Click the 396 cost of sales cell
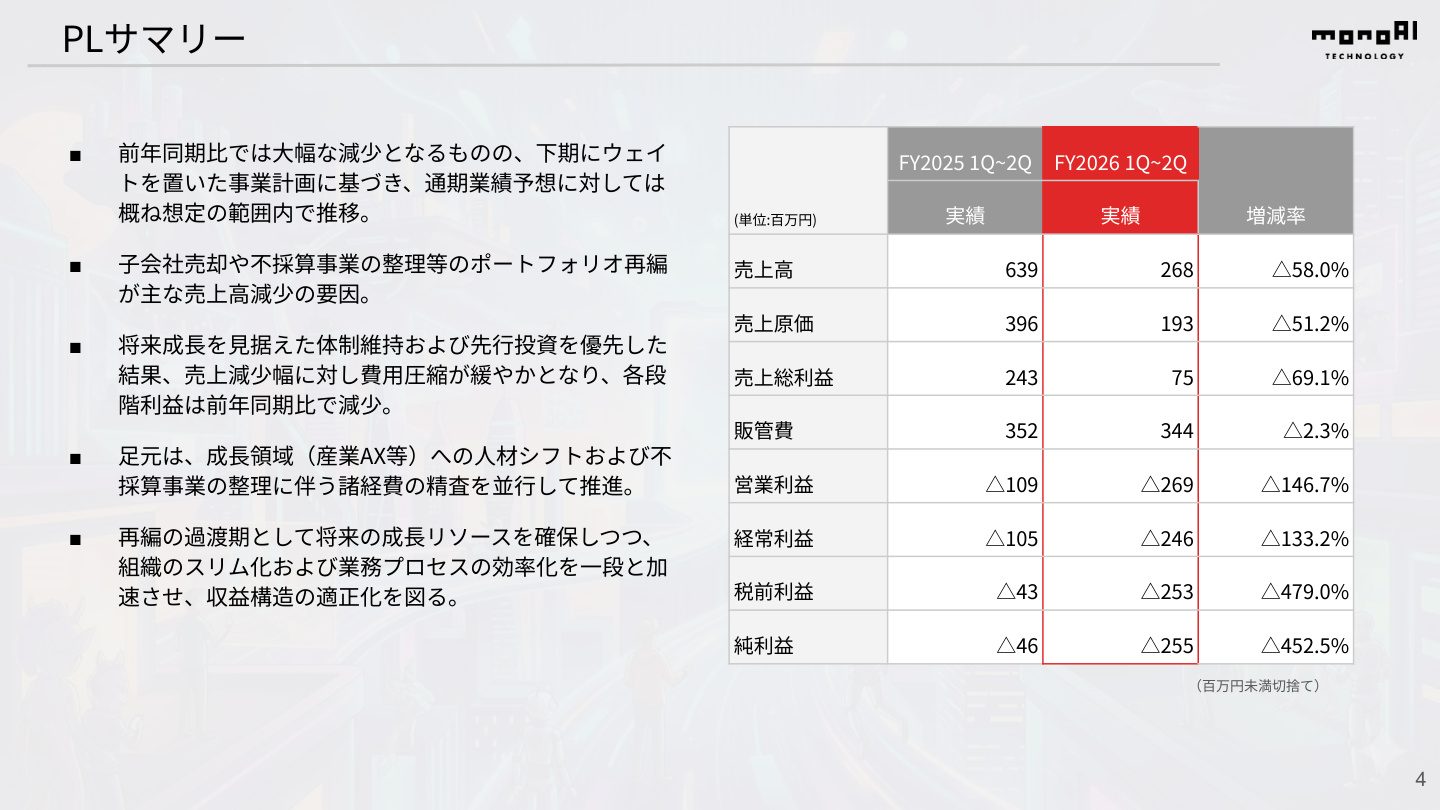 [965, 316]
